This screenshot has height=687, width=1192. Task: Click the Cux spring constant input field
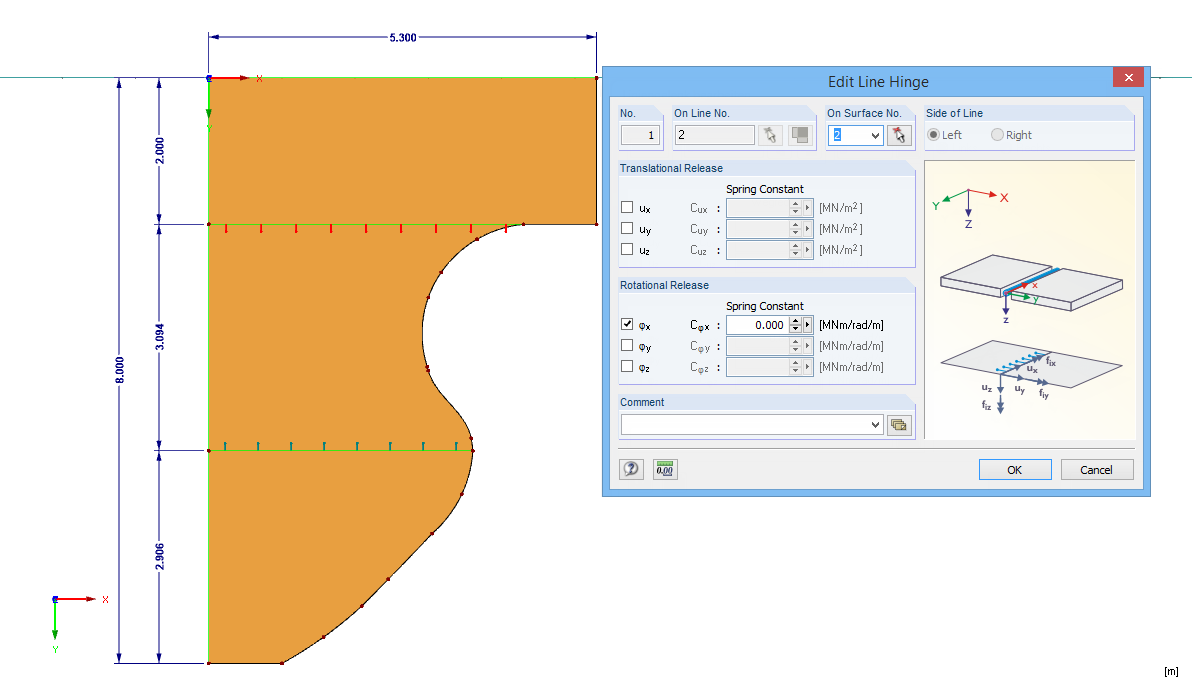click(x=758, y=208)
